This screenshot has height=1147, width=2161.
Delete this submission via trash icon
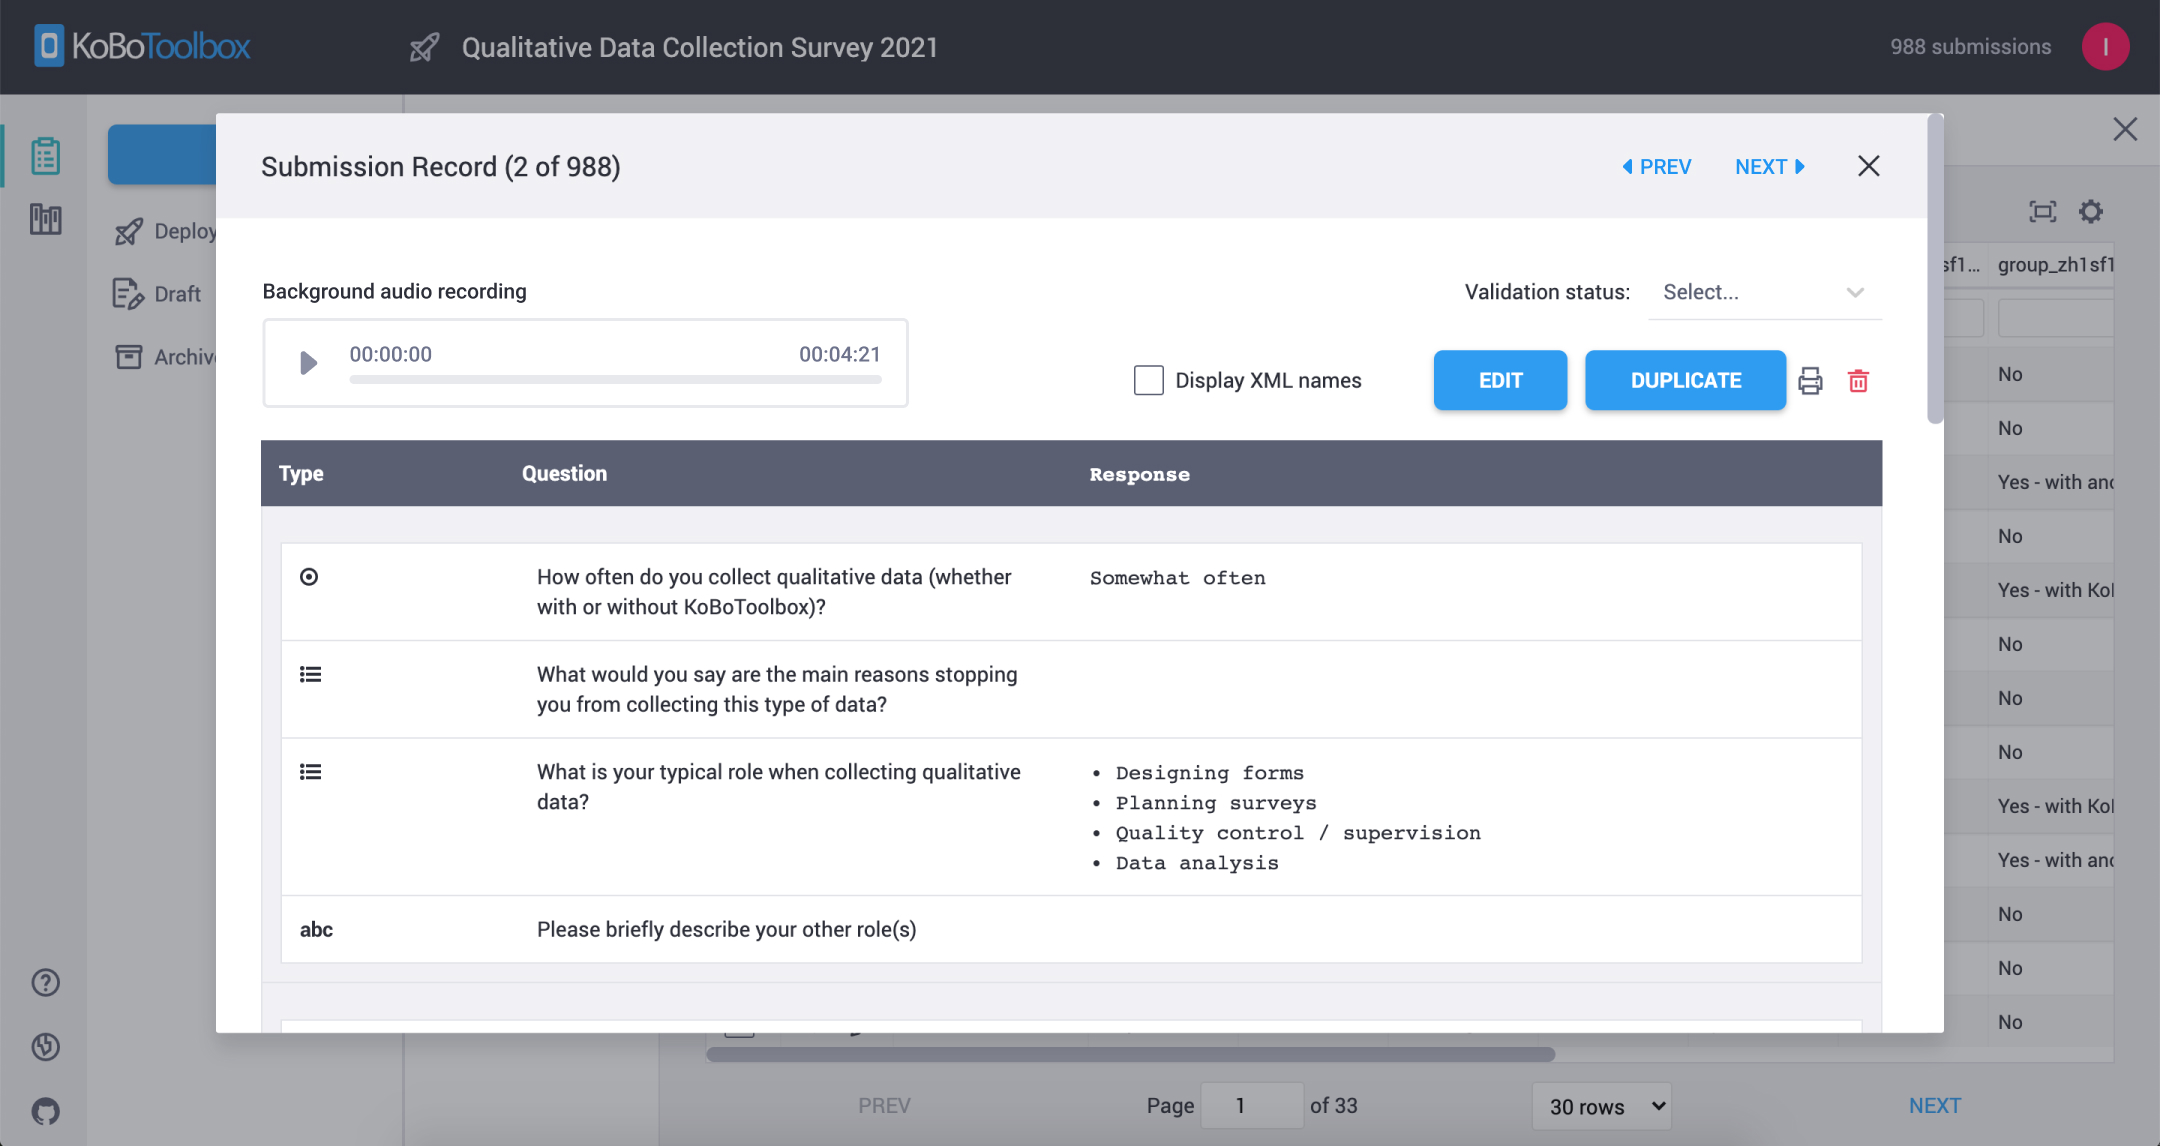pyautogui.click(x=1858, y=380)
